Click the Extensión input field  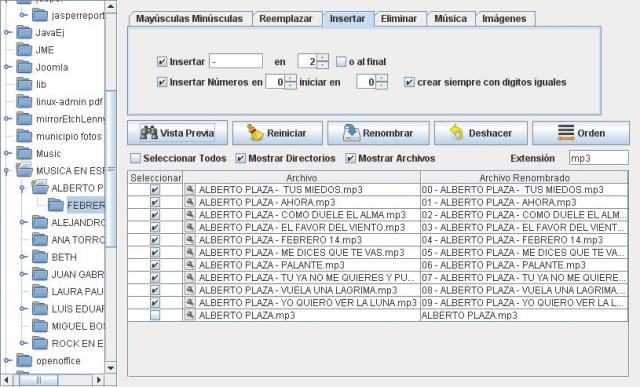click(x=599, y=158)
